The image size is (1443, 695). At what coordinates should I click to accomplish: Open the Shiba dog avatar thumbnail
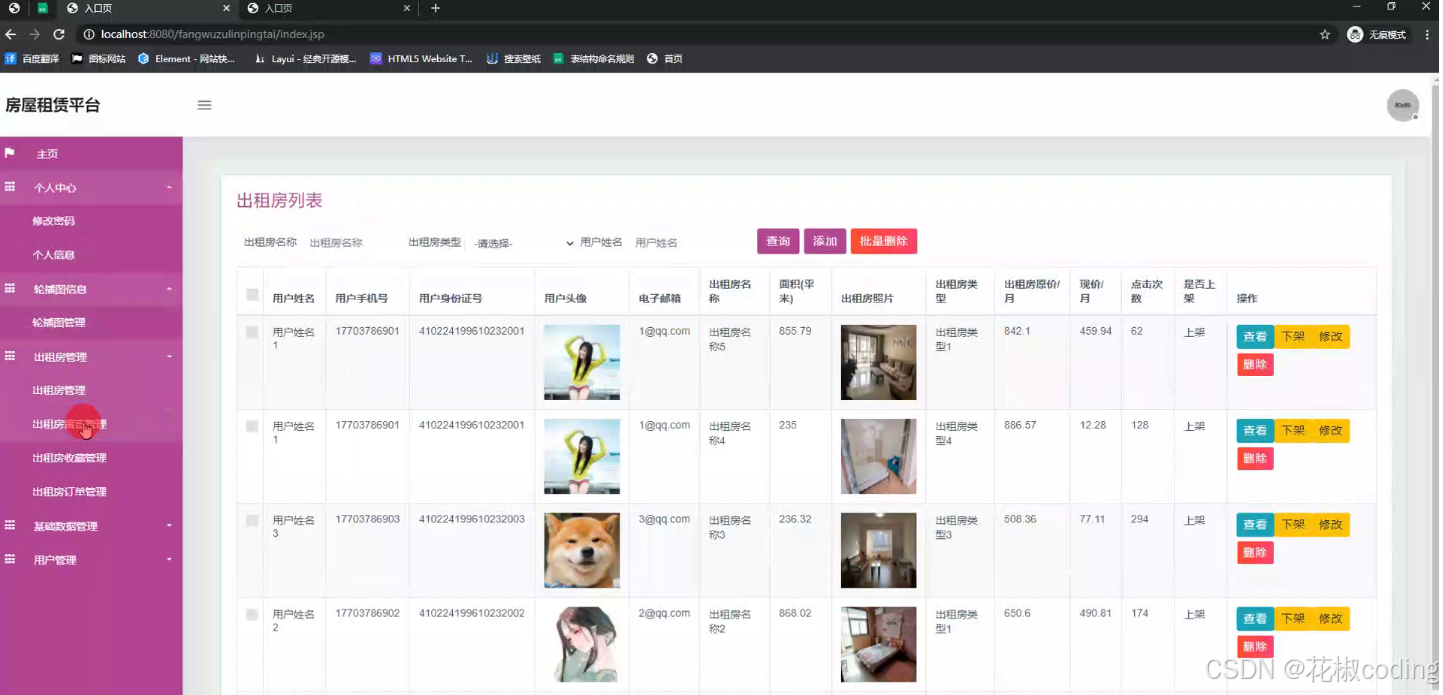pos(582,550)
